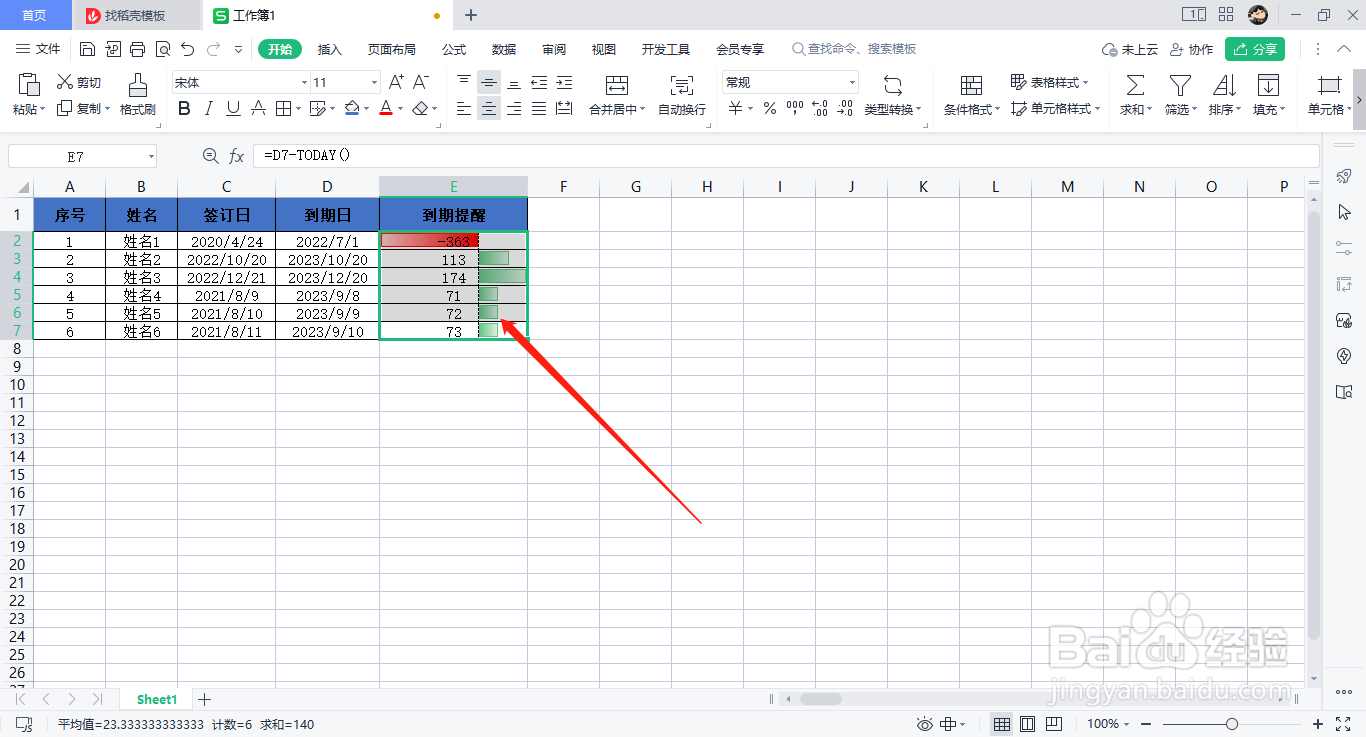Decrease indent
The height and width of the screenshot is (737, 1366).
(539, 82)
